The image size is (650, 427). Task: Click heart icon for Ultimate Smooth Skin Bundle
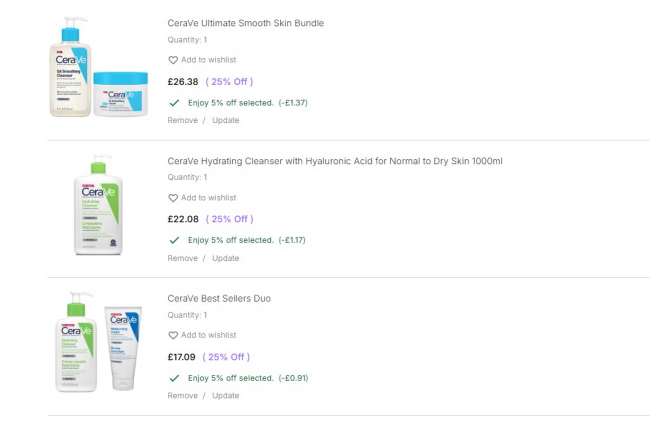coord(173,60)
